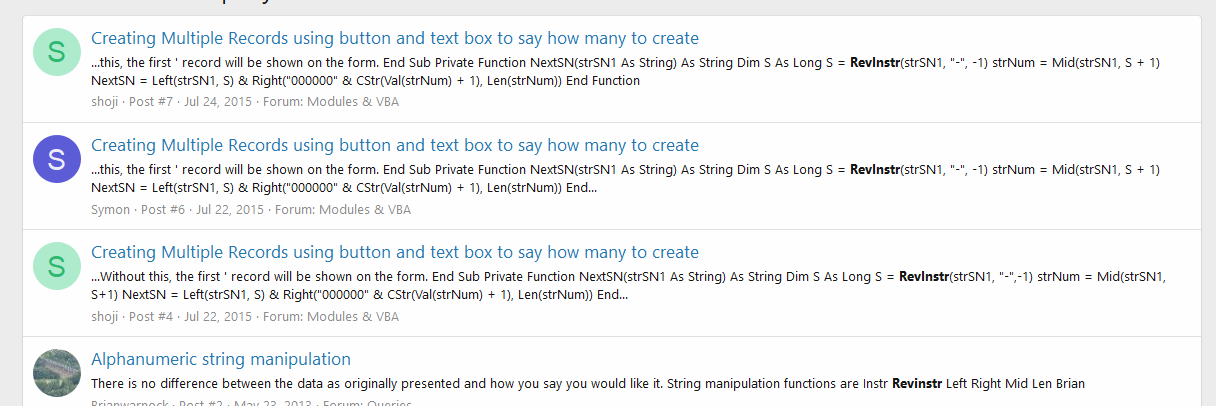The image size is (1216, 406).
Task: Open the Alphanumeric string manipulation thread
Action: pos(220,359)
